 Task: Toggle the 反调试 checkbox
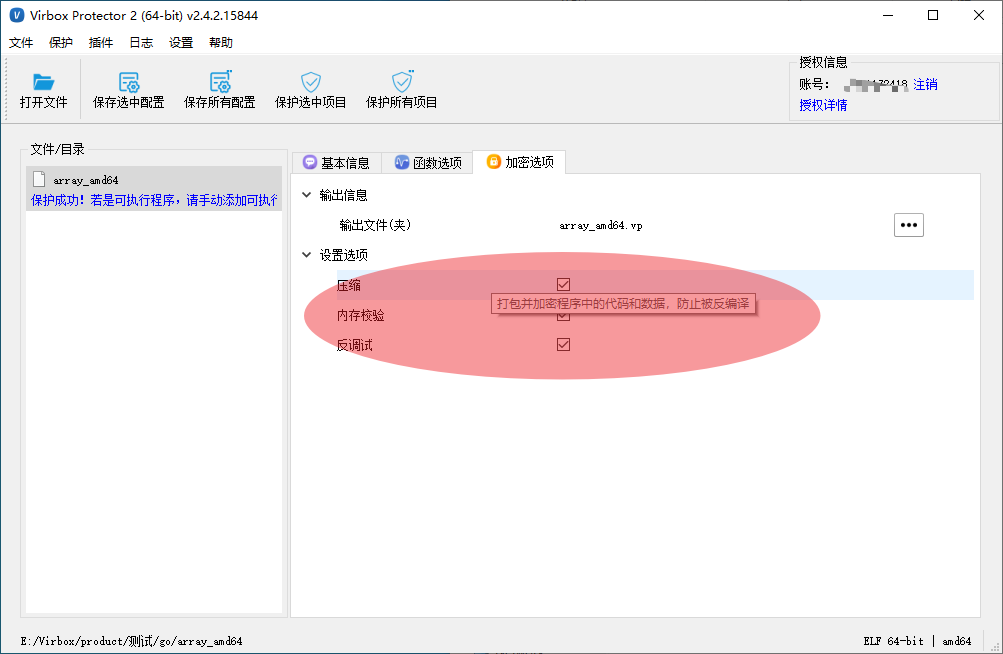point(563,345)
